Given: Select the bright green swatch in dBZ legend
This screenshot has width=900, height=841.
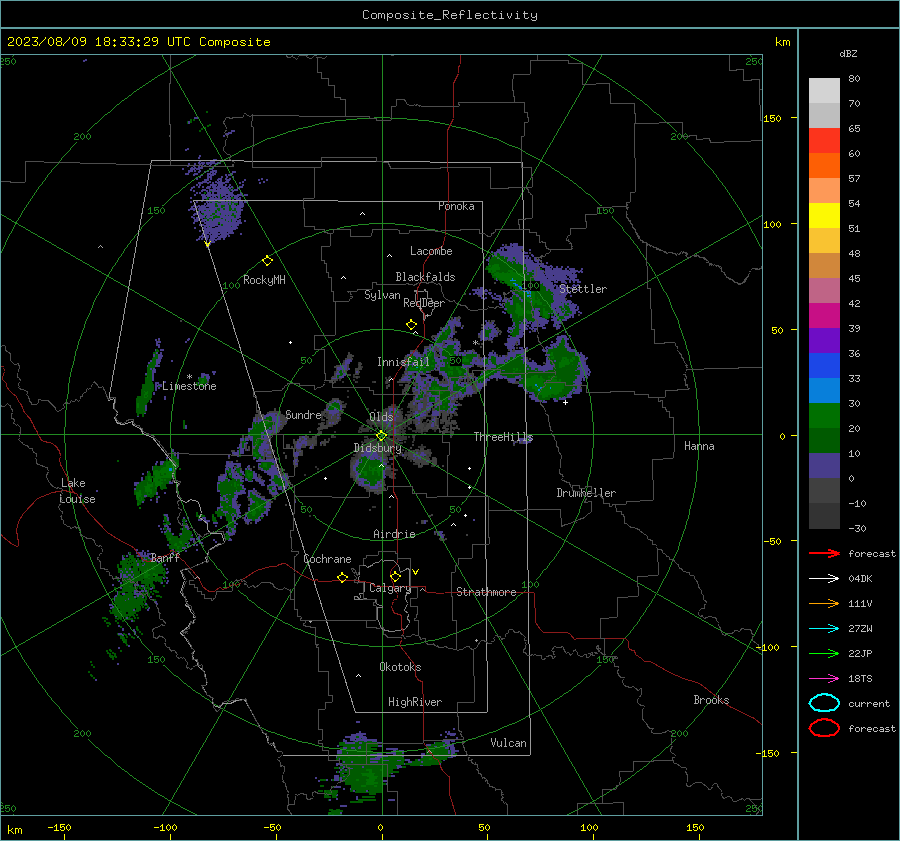Looking at the screenshot, I should click(824, 415).
